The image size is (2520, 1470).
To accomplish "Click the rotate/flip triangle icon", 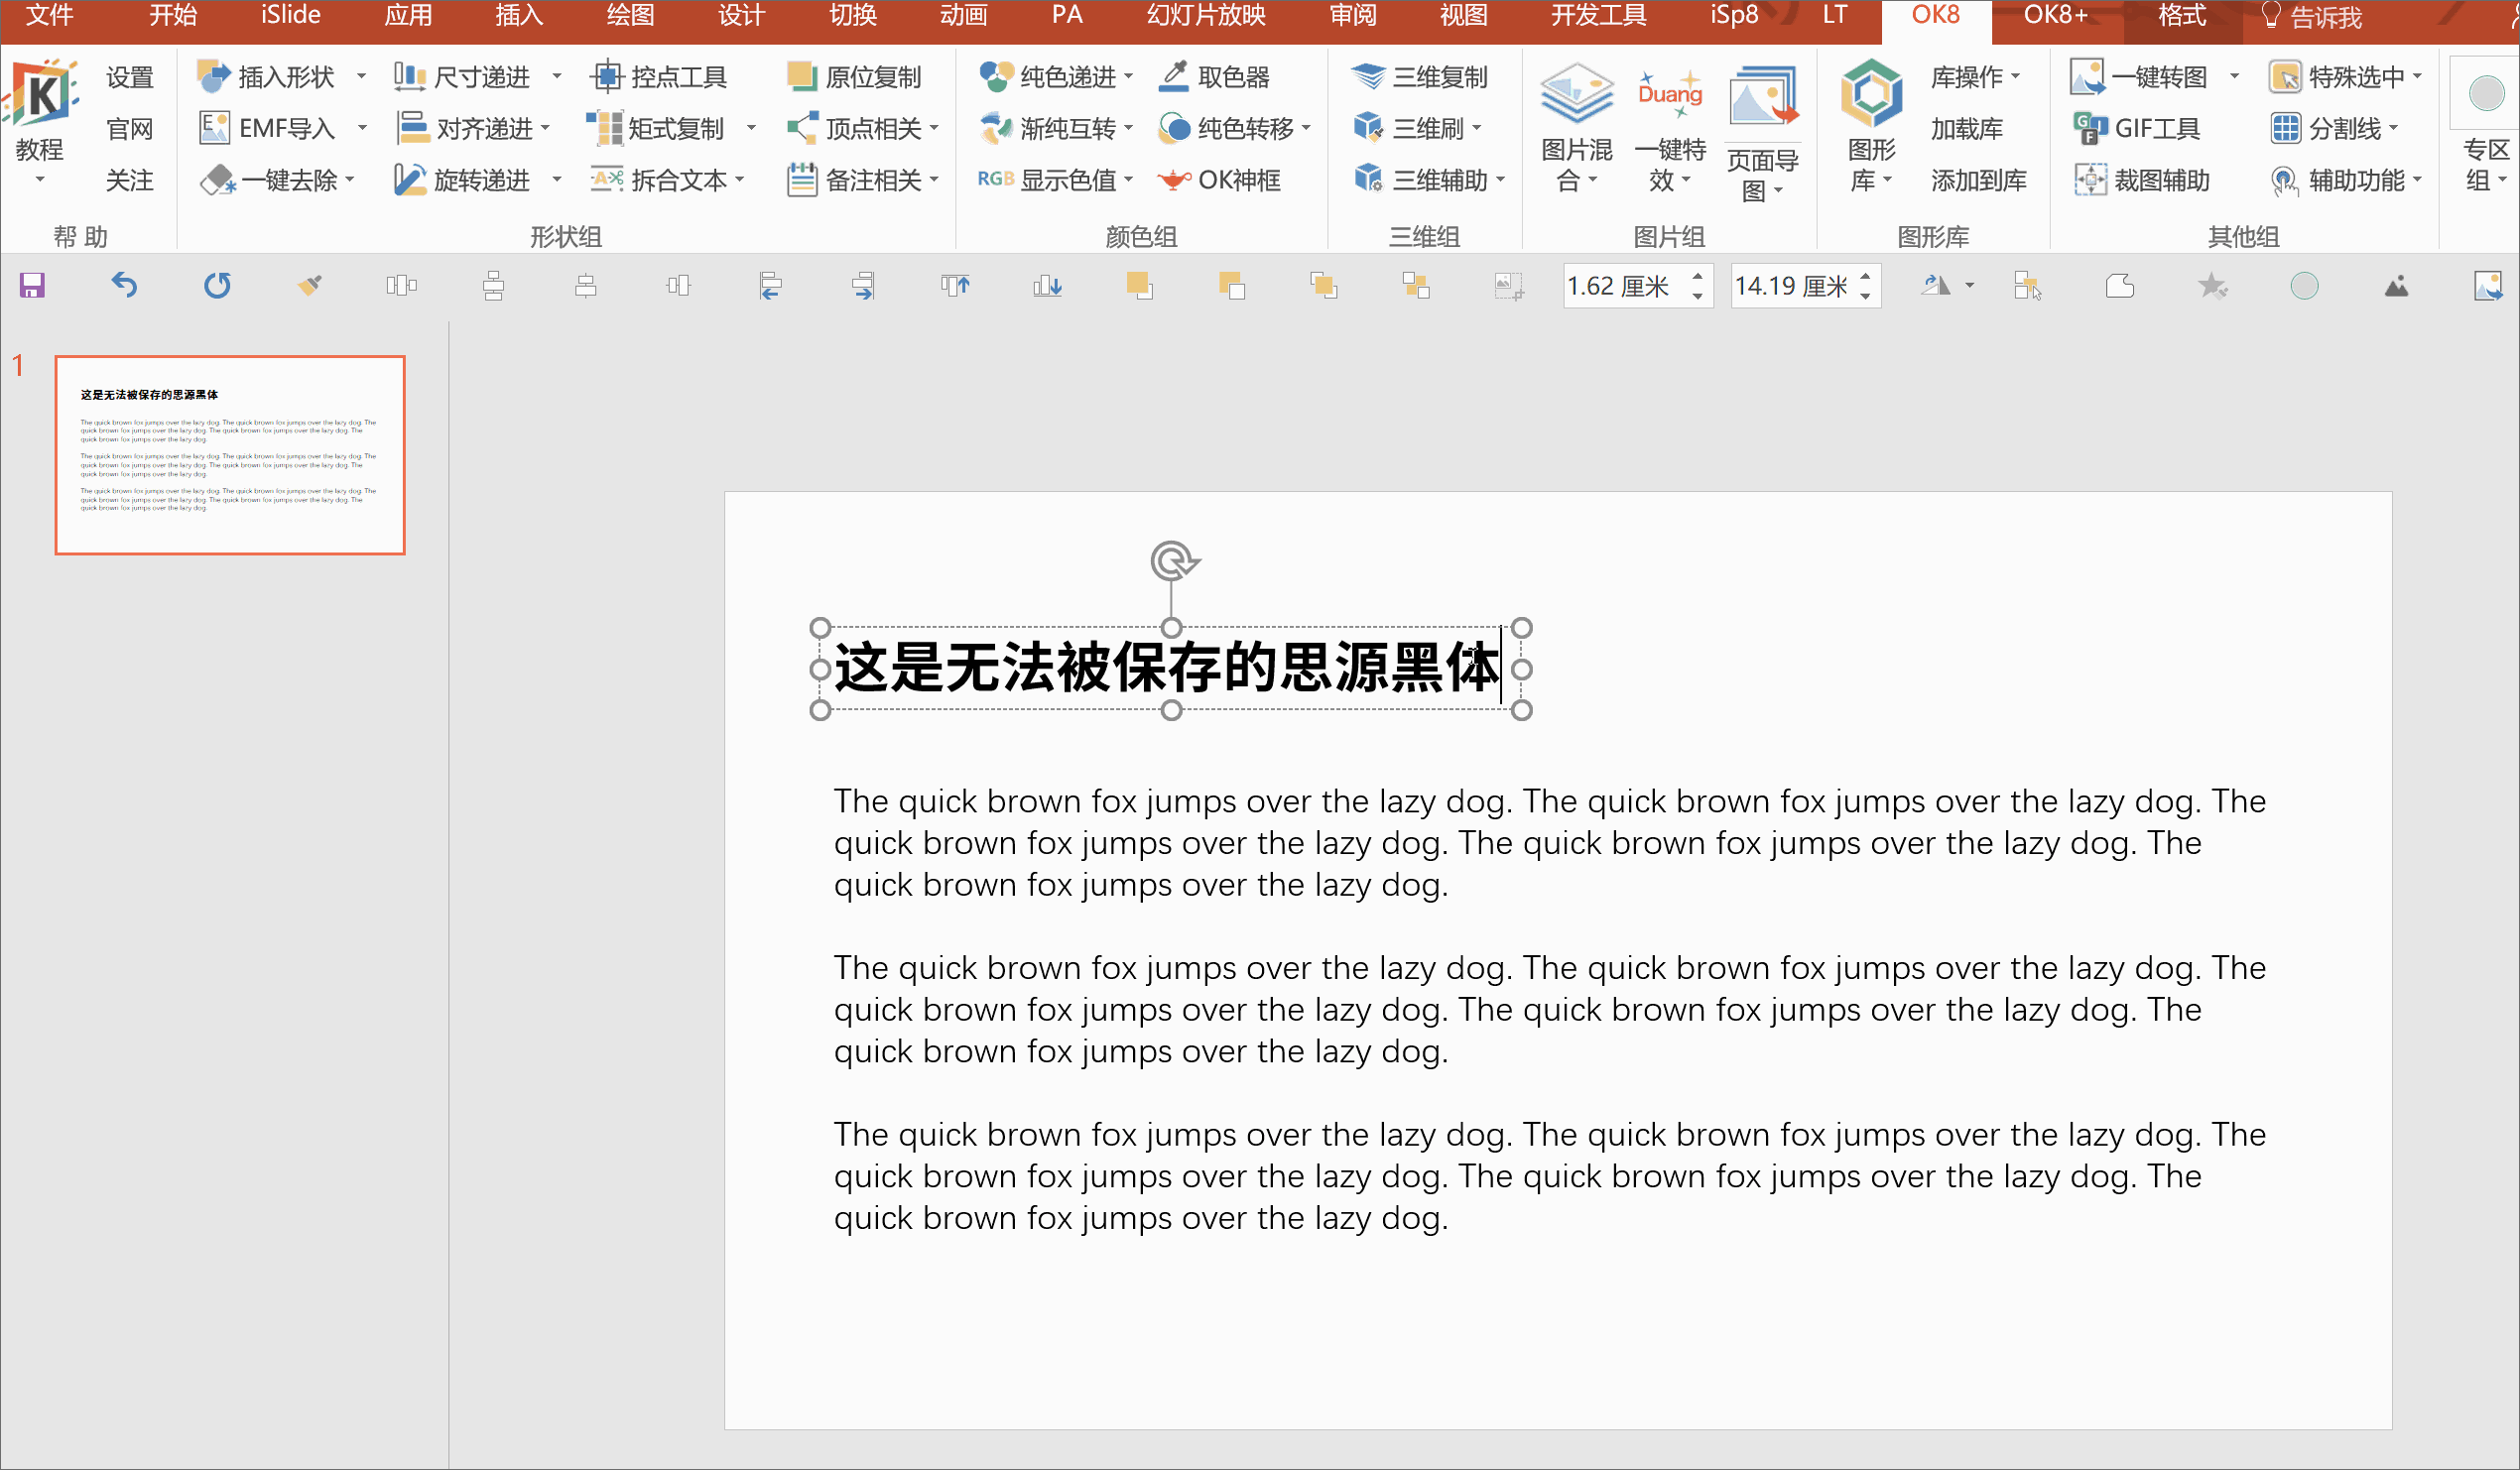I will tap(1936, 286).
